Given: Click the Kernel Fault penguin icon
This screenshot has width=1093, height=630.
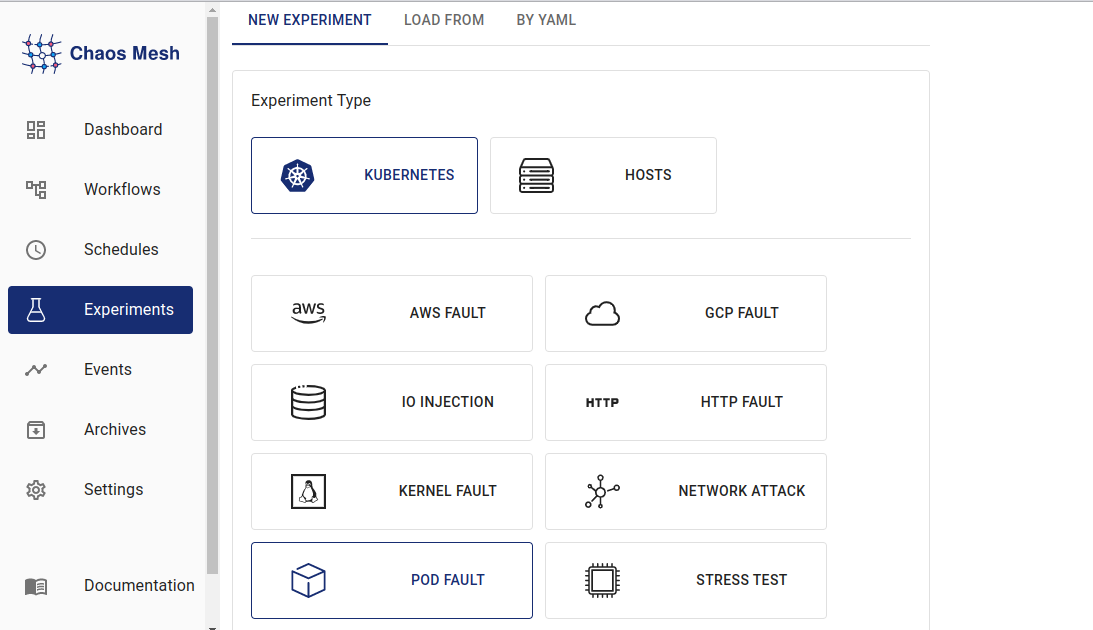Looking at the screenshot, I should (x=308, y=491).
